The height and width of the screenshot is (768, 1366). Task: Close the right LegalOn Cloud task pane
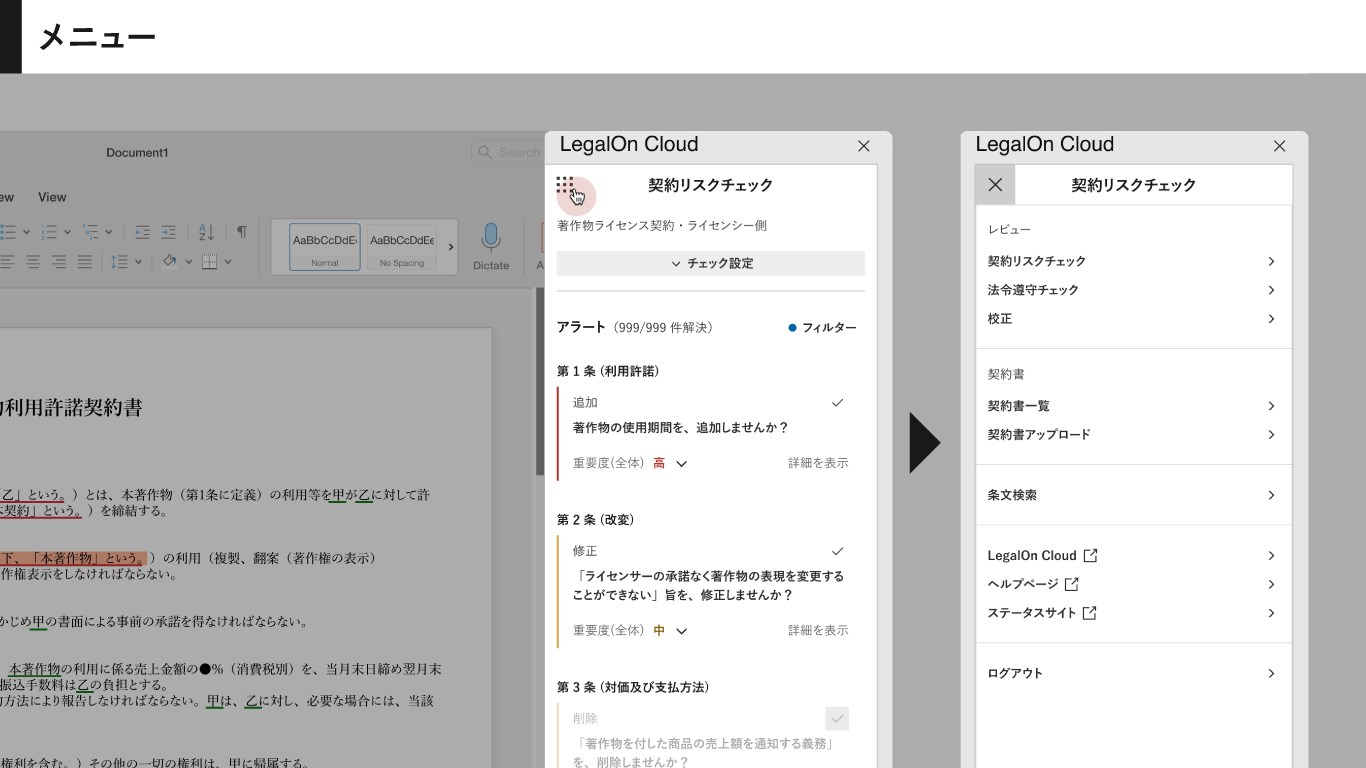[x=1279, y=146]
